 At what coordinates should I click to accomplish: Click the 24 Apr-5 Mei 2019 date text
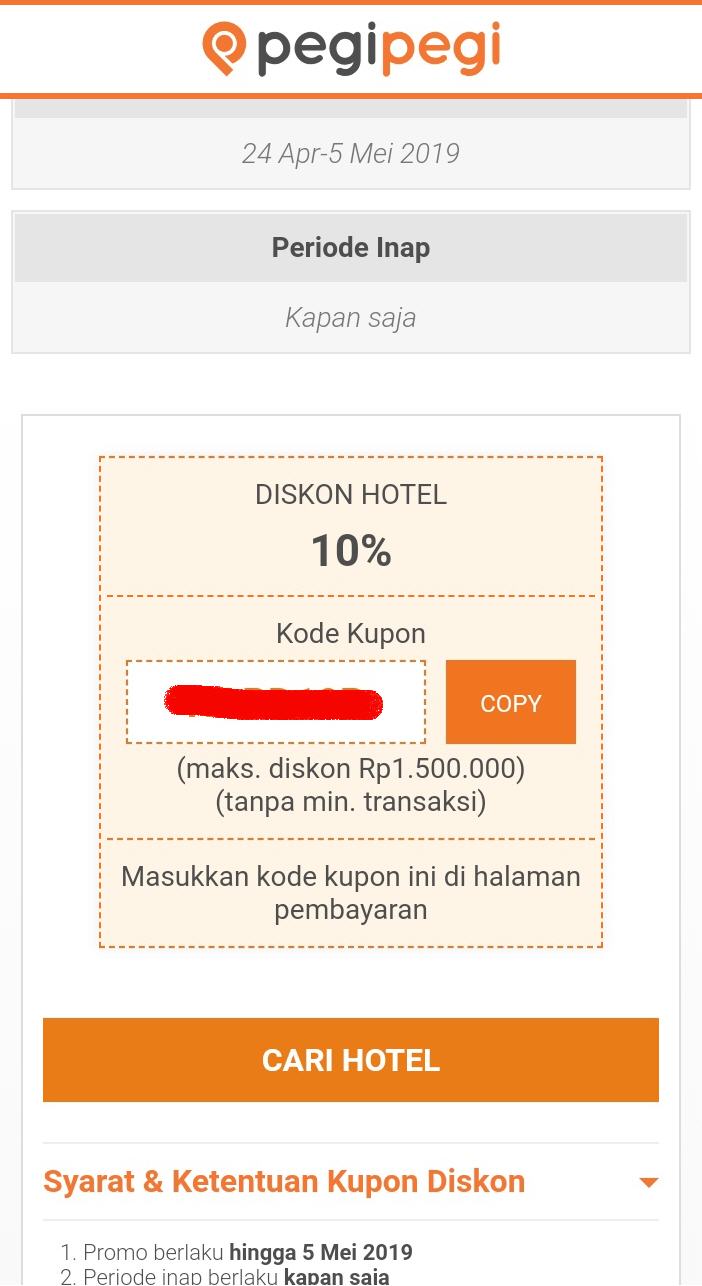350,154
